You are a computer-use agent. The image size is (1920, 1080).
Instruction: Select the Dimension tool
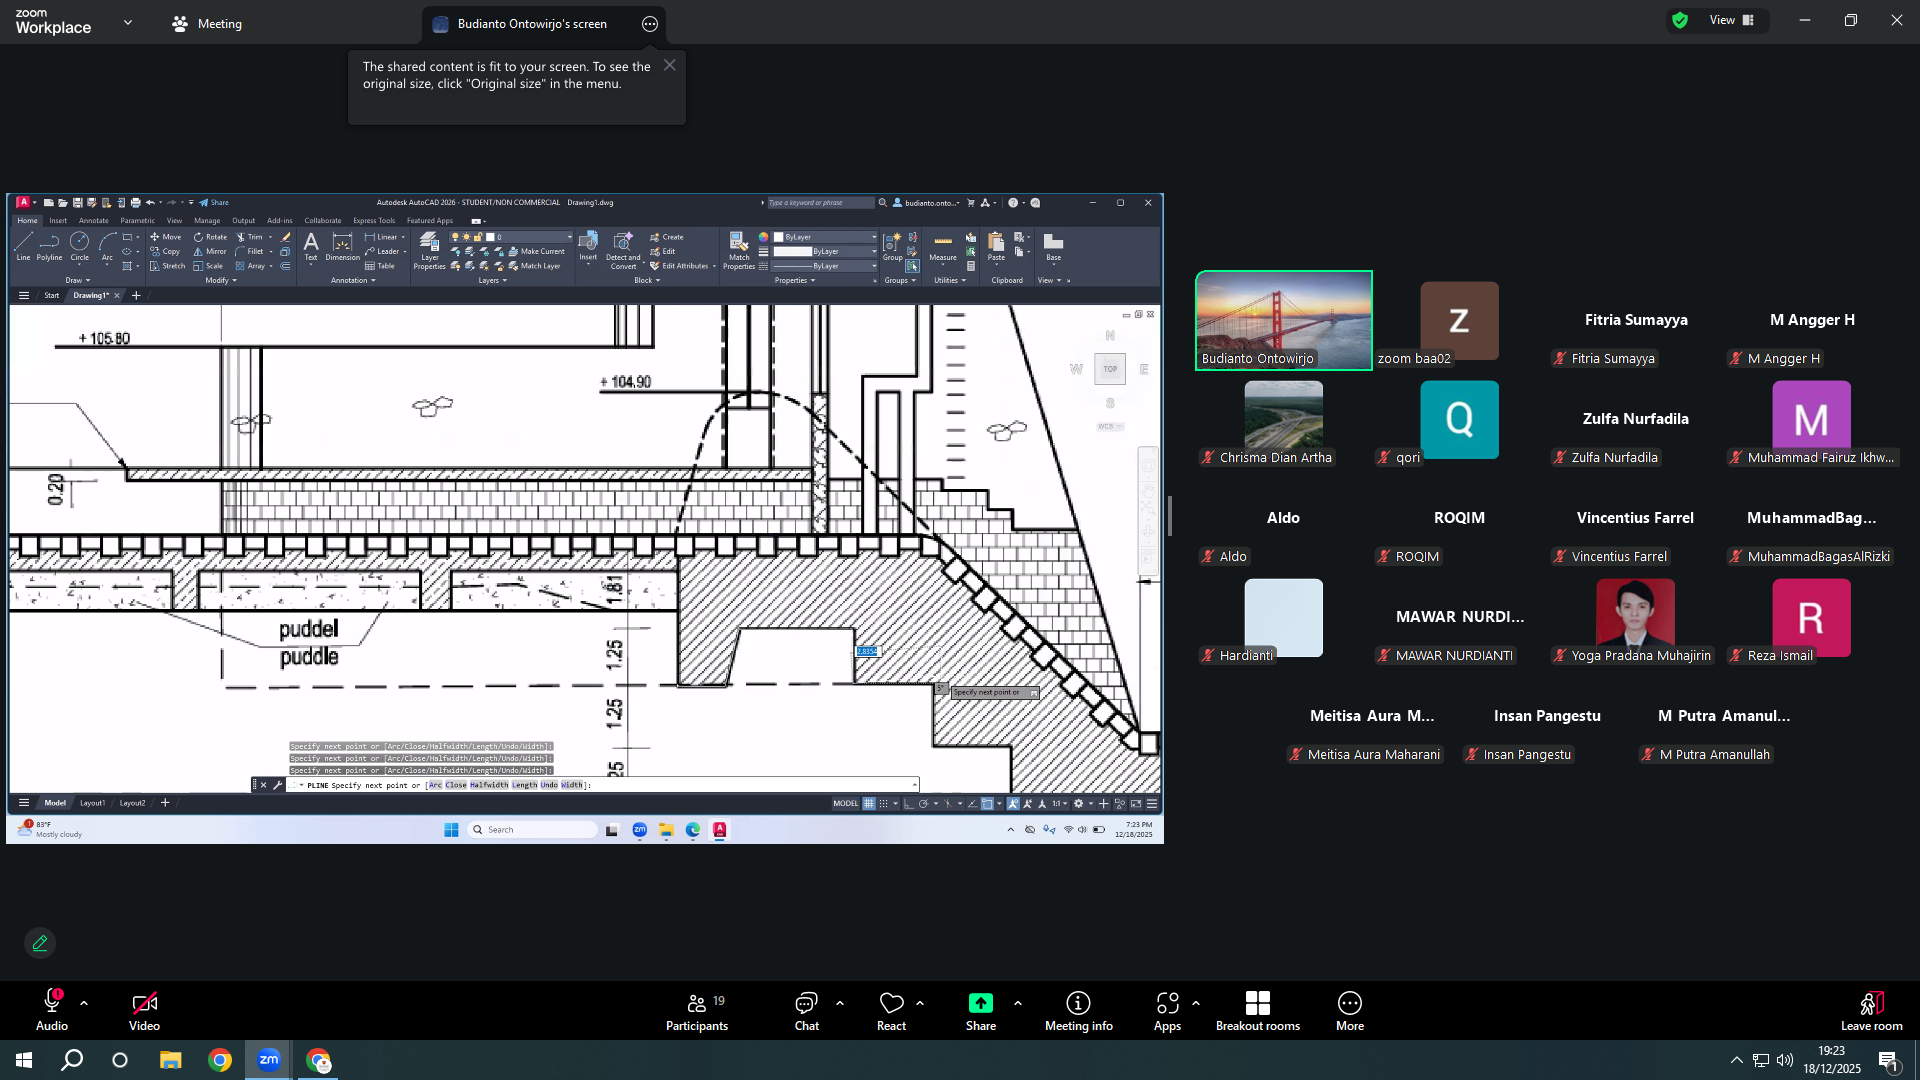coord(342,246)
